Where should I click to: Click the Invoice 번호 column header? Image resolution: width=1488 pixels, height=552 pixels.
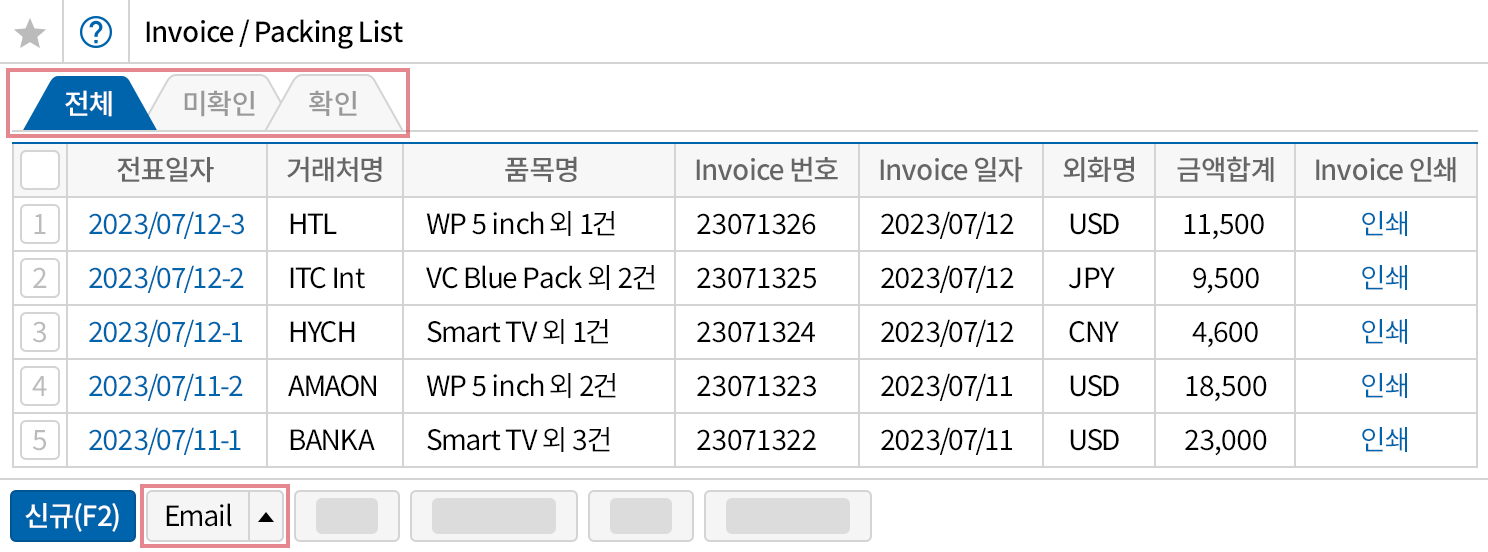click(766, 171)
